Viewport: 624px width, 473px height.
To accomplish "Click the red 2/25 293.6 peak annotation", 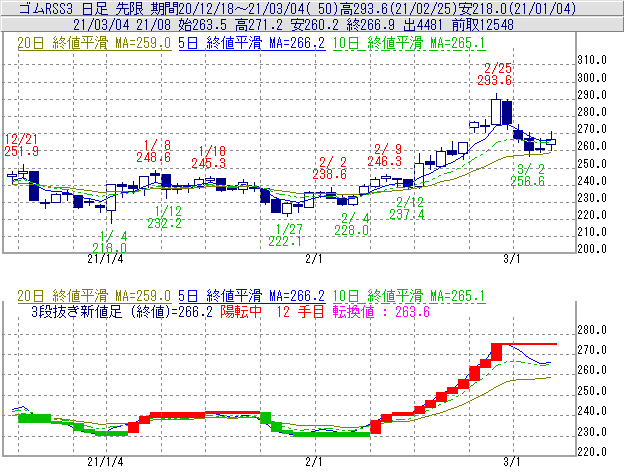I will click(495, 74).
